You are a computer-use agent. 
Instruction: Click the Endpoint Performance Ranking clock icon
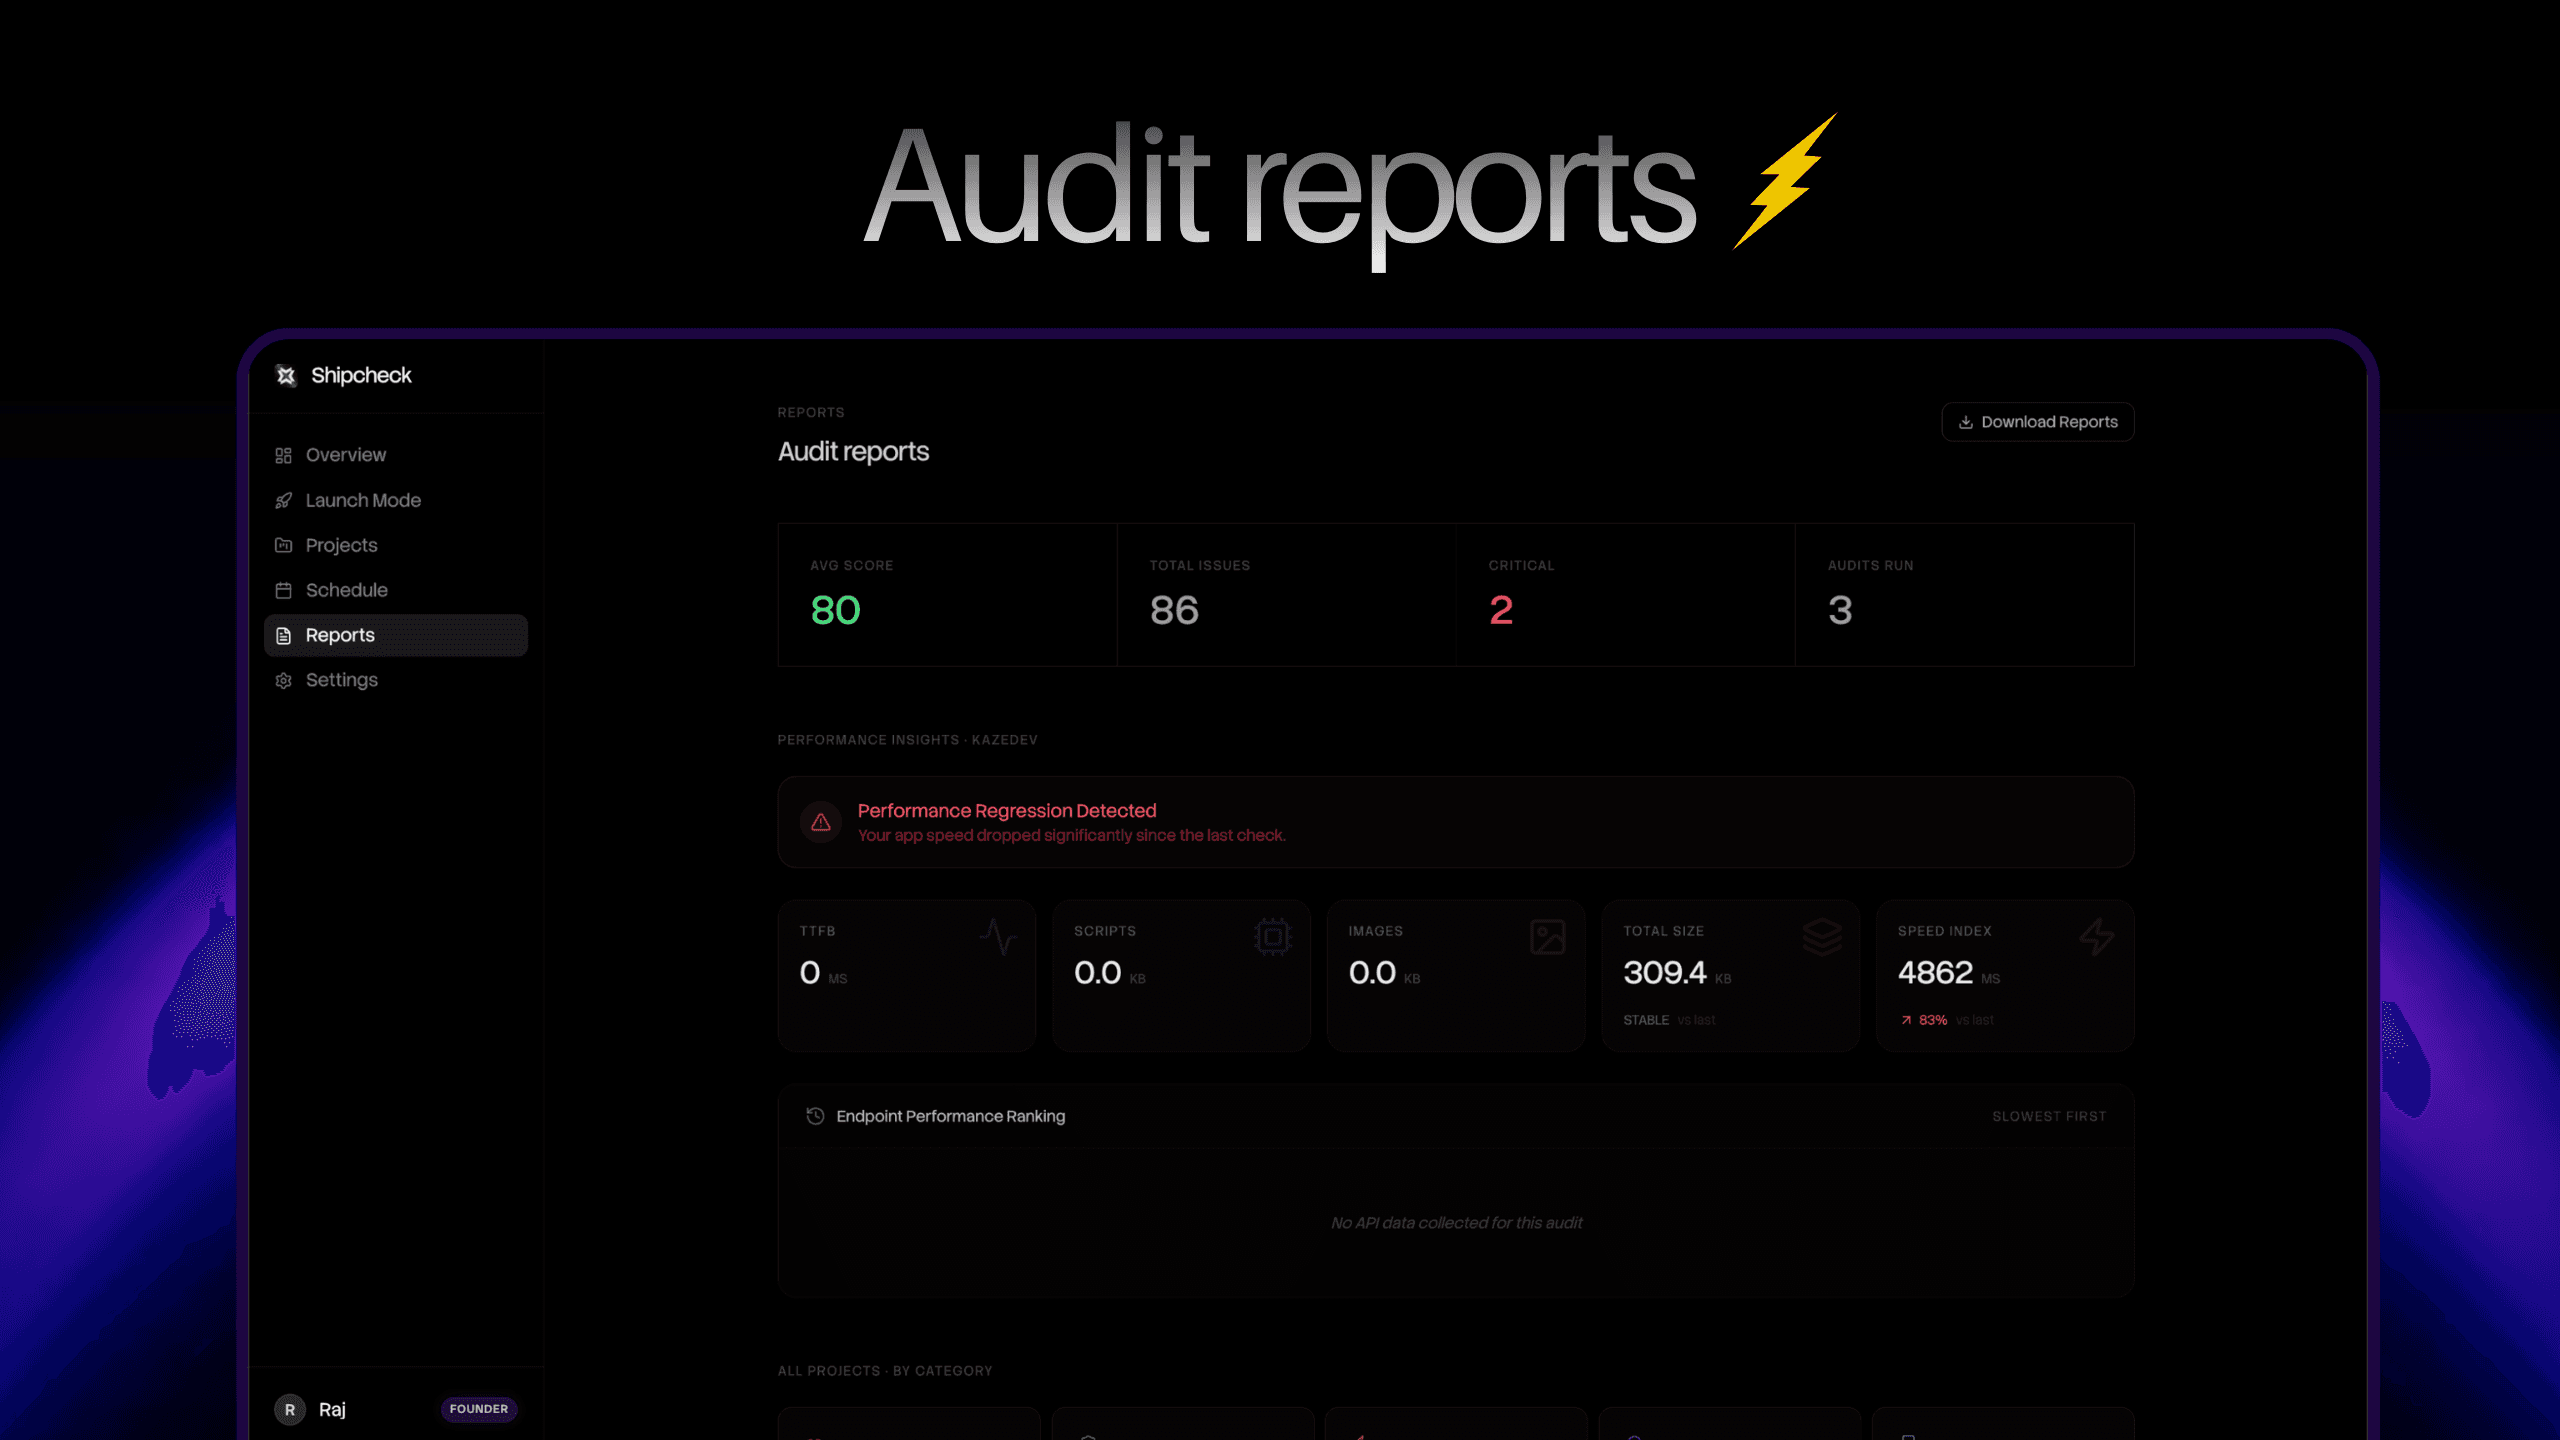point(813,1116)
